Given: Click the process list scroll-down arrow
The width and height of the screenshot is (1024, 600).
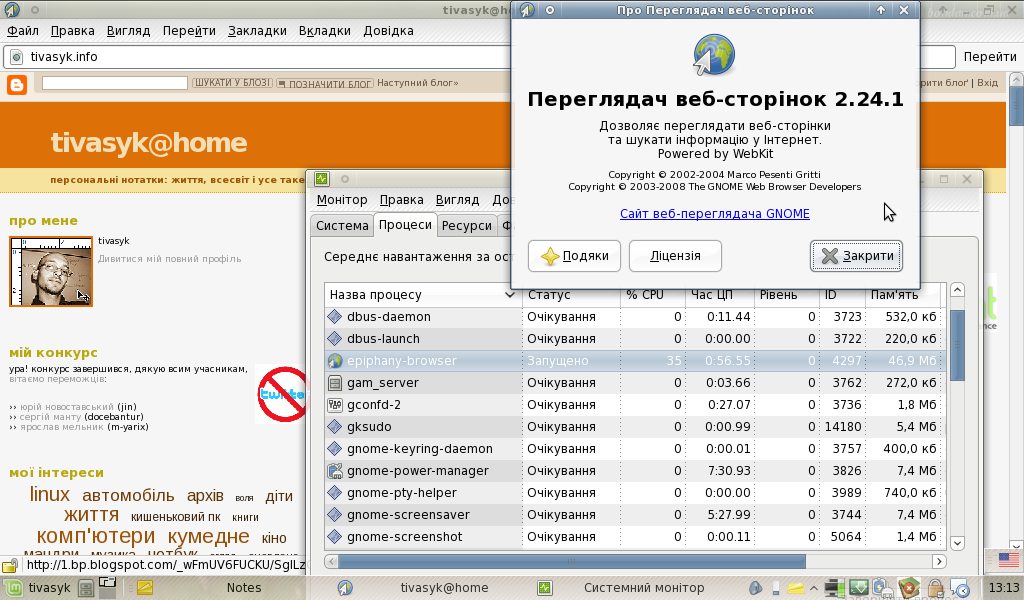Looking at the screenshot, I should click(957, 543).
